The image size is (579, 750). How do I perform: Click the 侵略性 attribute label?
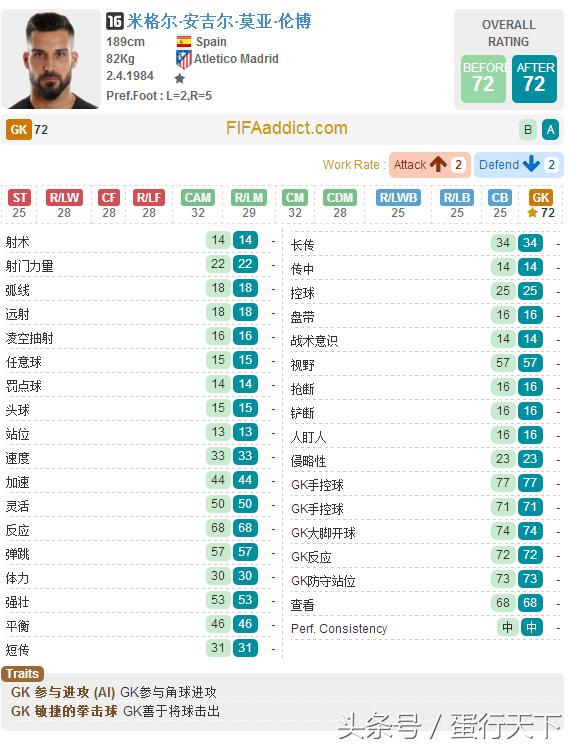coord(309,462)
